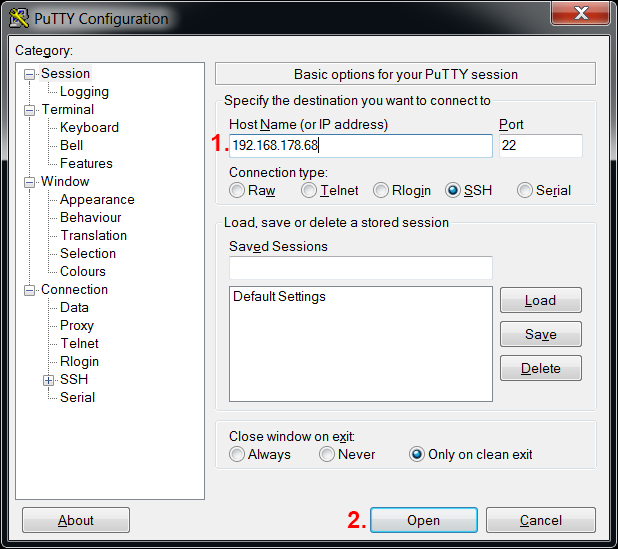
Task: Click the Load button
Action: [x=541, y=300]
